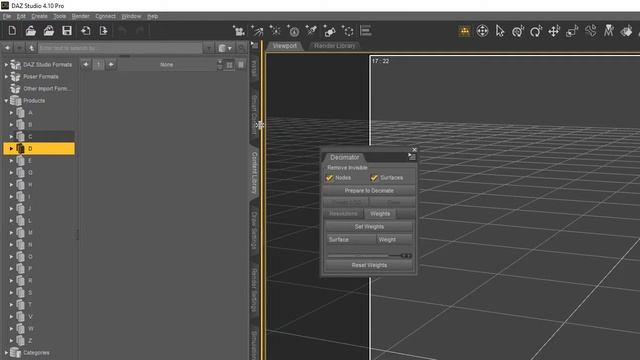Go to previous page in content view
This screenshot has width=640, height=360.
pos(86,64)
